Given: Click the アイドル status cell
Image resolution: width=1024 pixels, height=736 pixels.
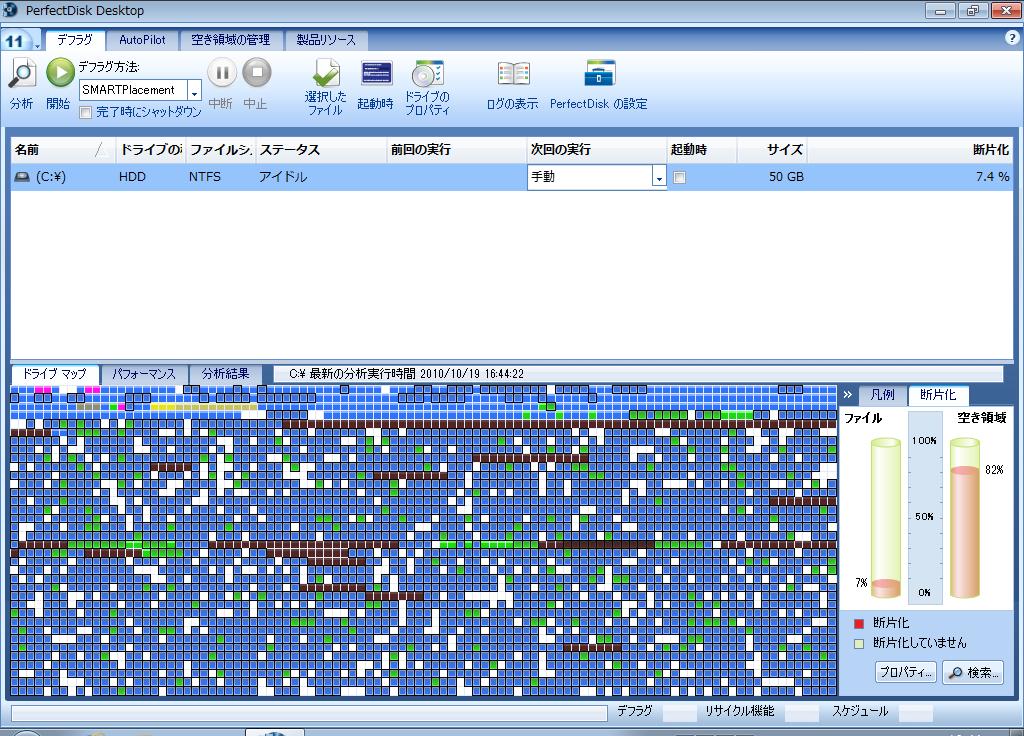Looking at the screenshot, I should 283,177.
